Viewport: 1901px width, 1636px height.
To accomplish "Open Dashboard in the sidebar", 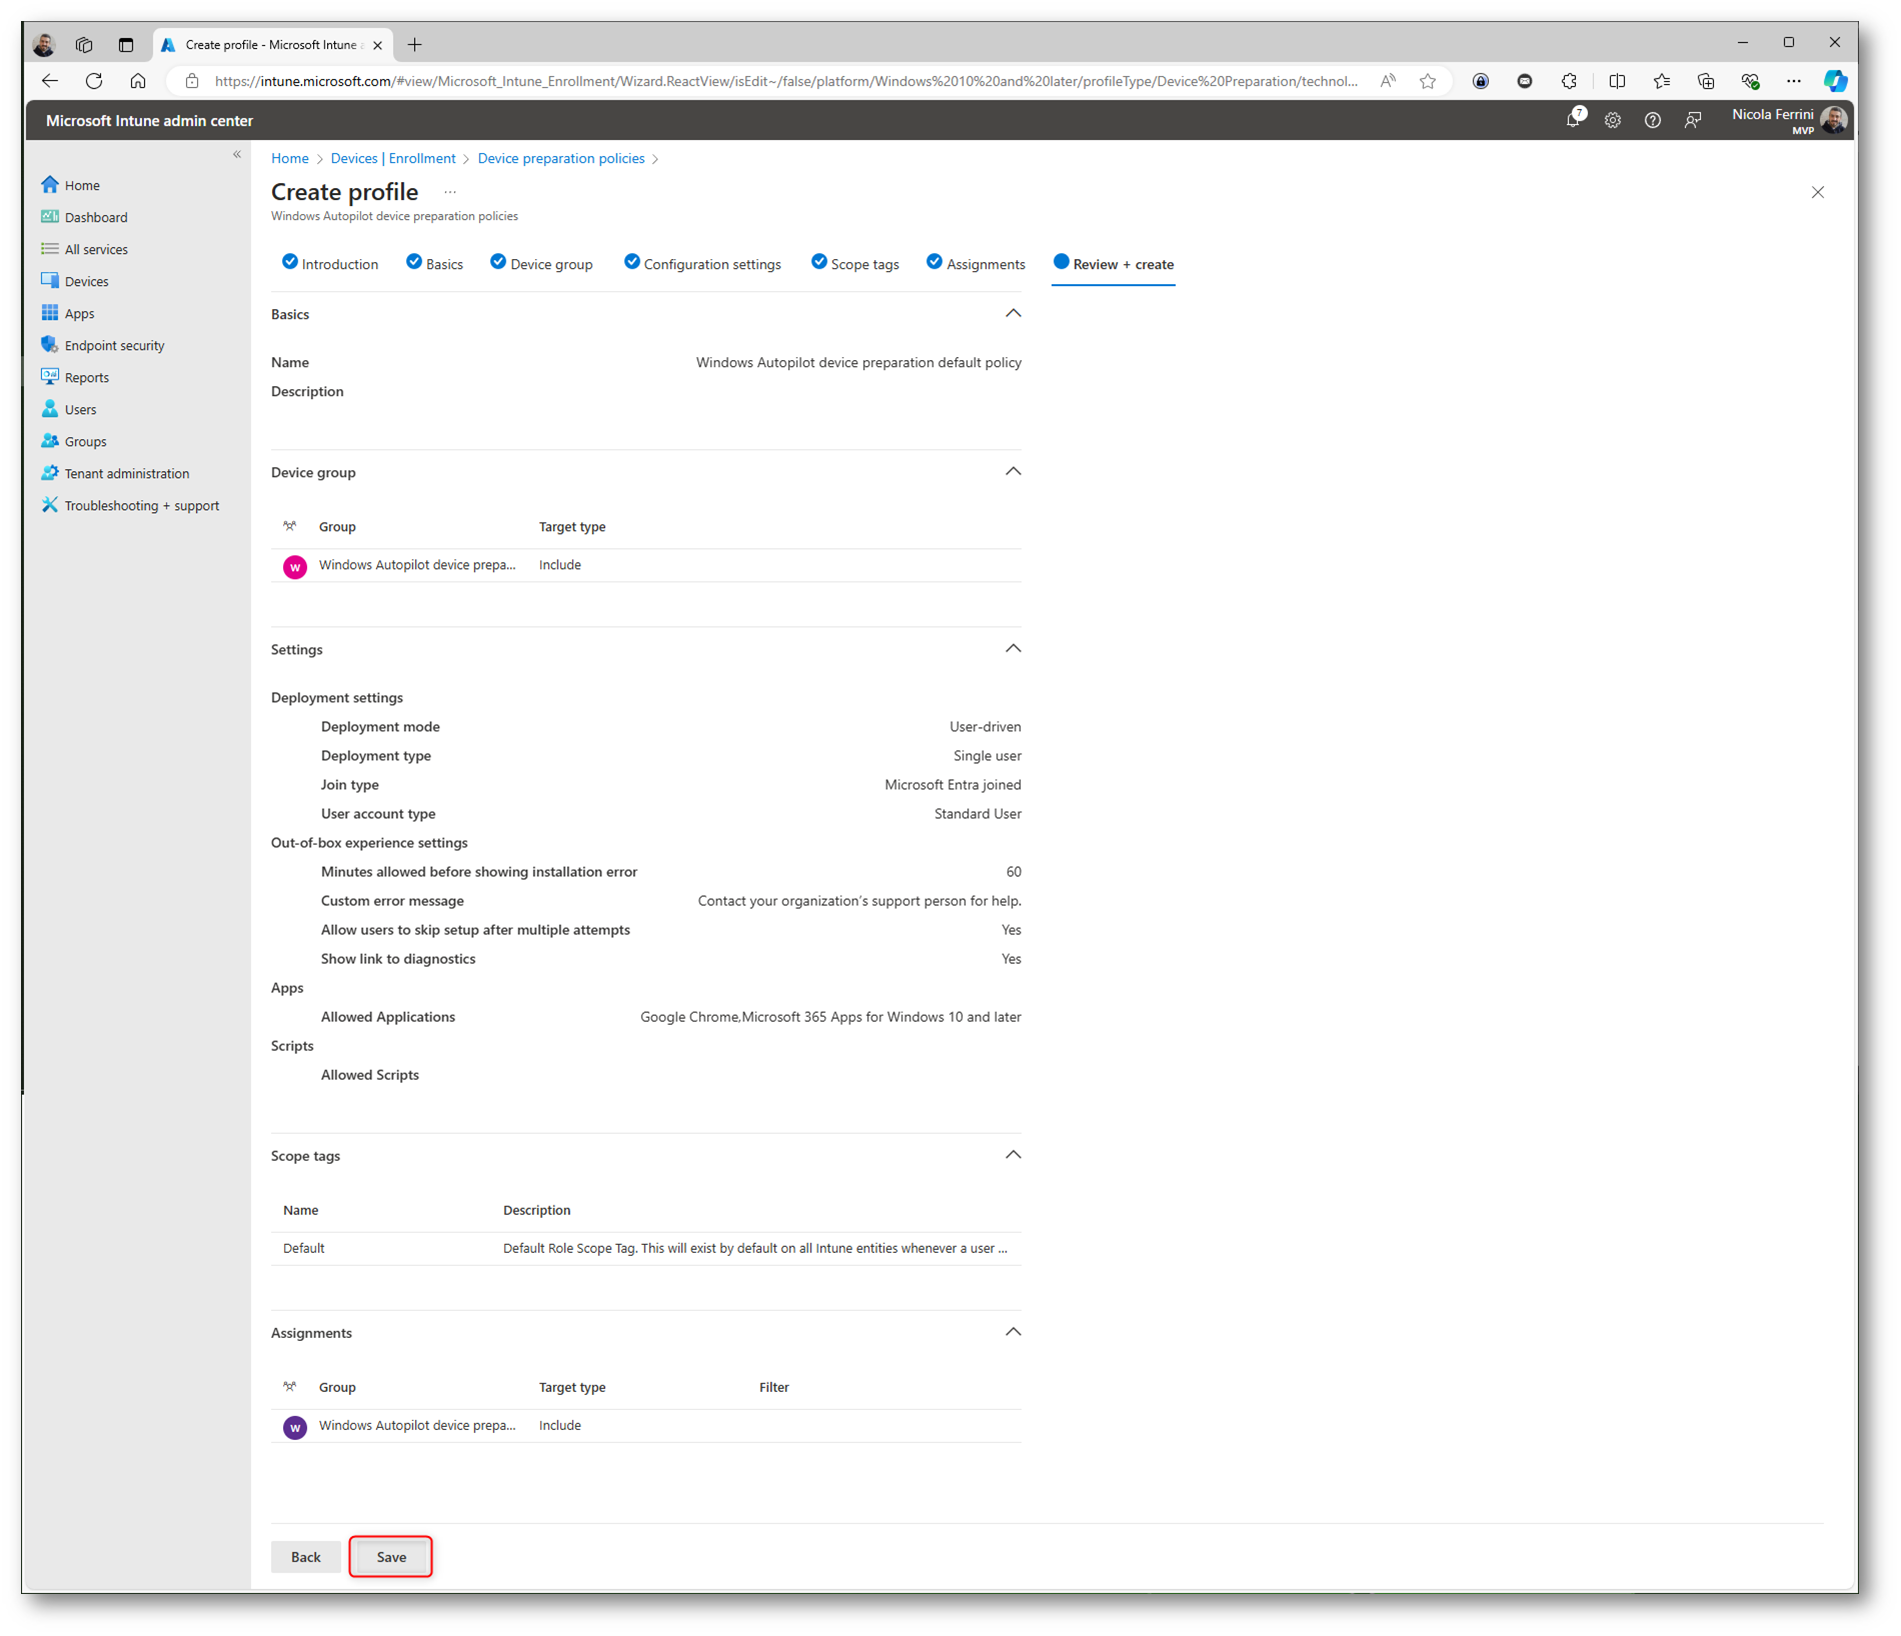I will click(84, 217).
